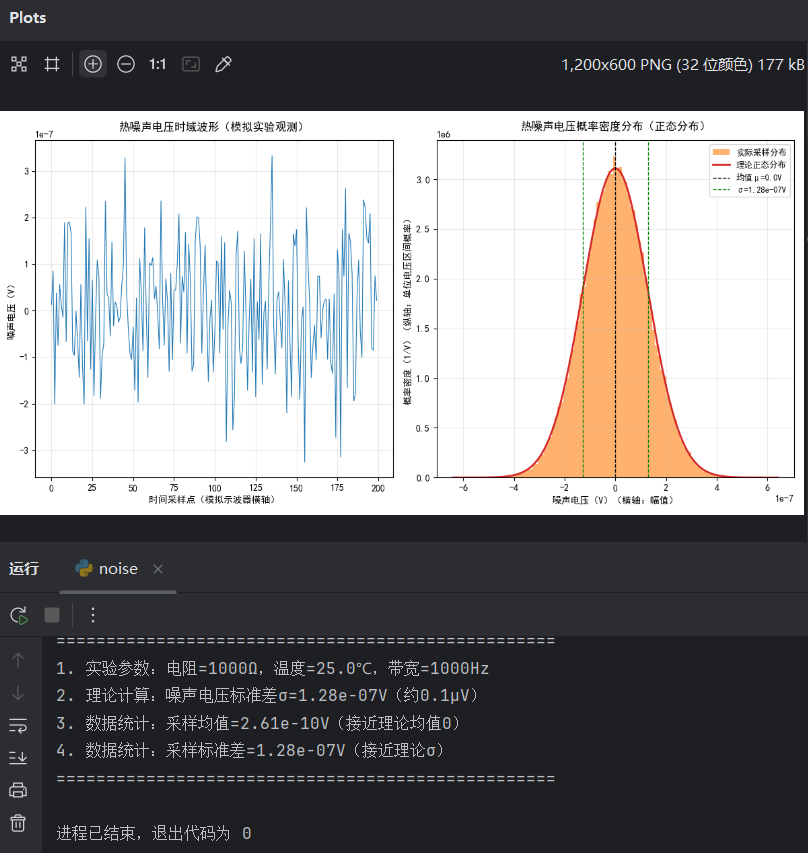Image resolution: width=808 pixels, height=853 pixels.
Task: Click the fit-to-window frame icon
Action: (191, 64)
